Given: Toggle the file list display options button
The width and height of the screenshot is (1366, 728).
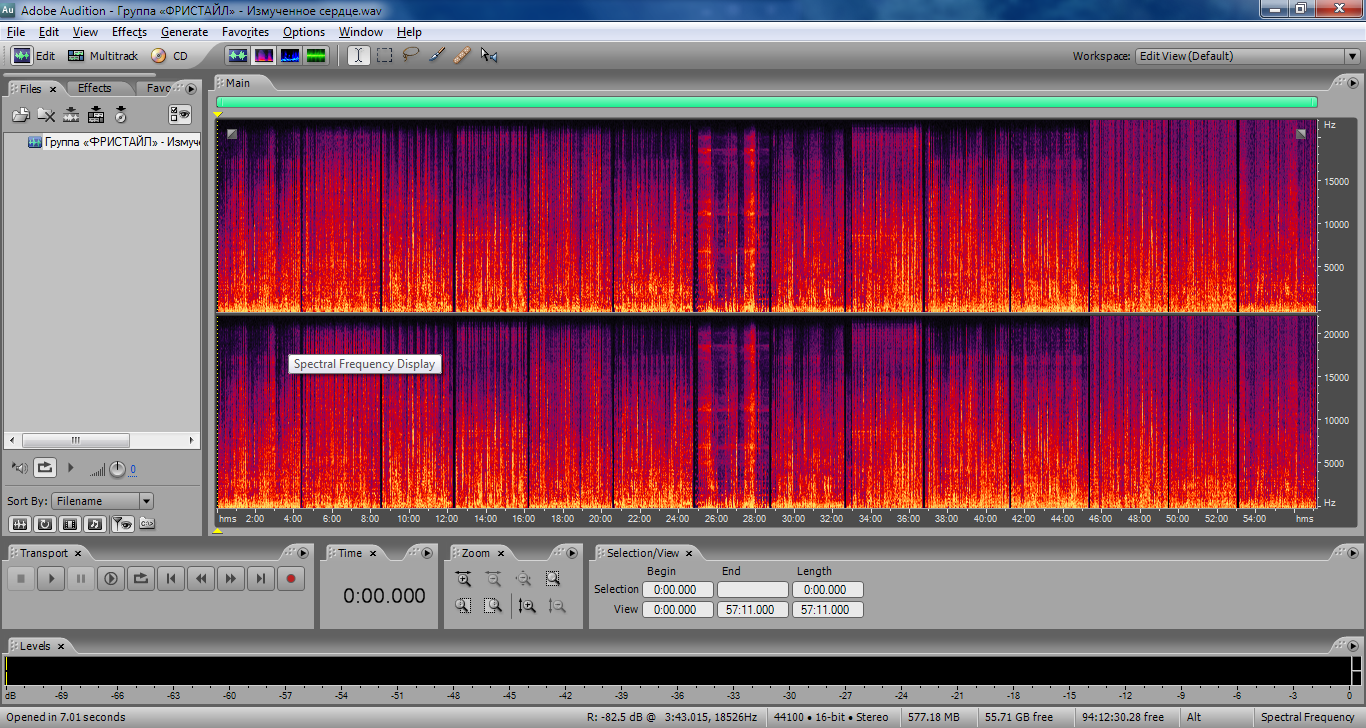Looking at the screenshot, I should click(x=180, y=114).
